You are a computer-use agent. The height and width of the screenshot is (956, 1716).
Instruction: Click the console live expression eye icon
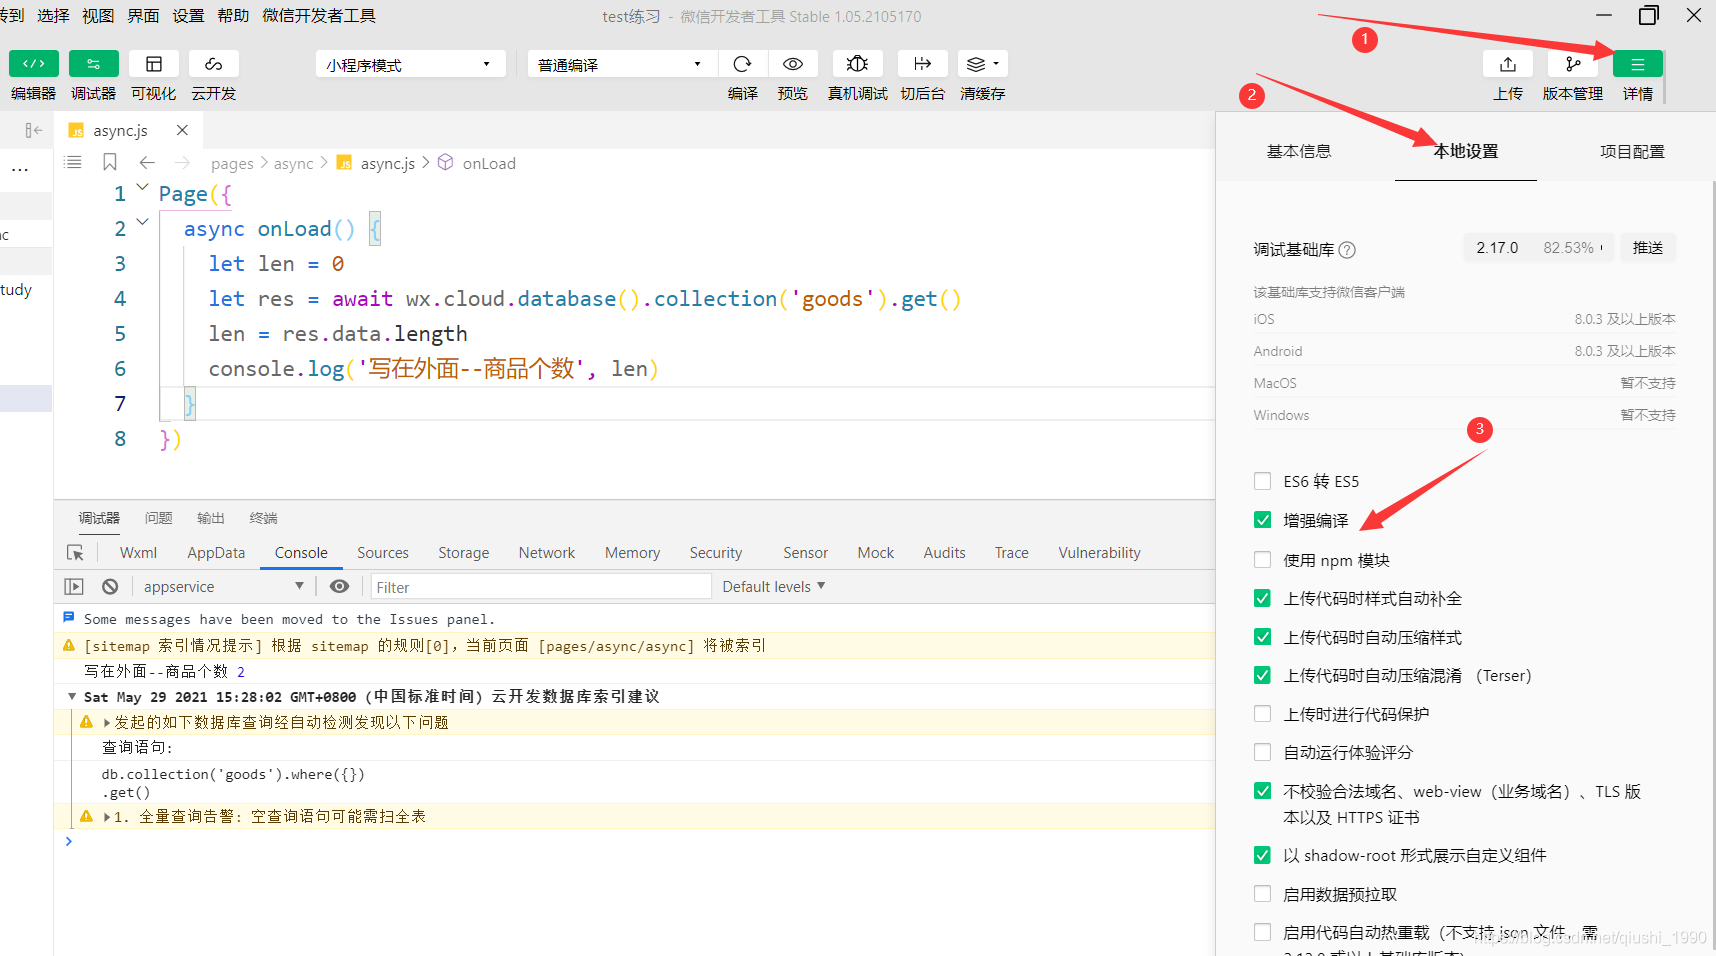click(340, 587)
